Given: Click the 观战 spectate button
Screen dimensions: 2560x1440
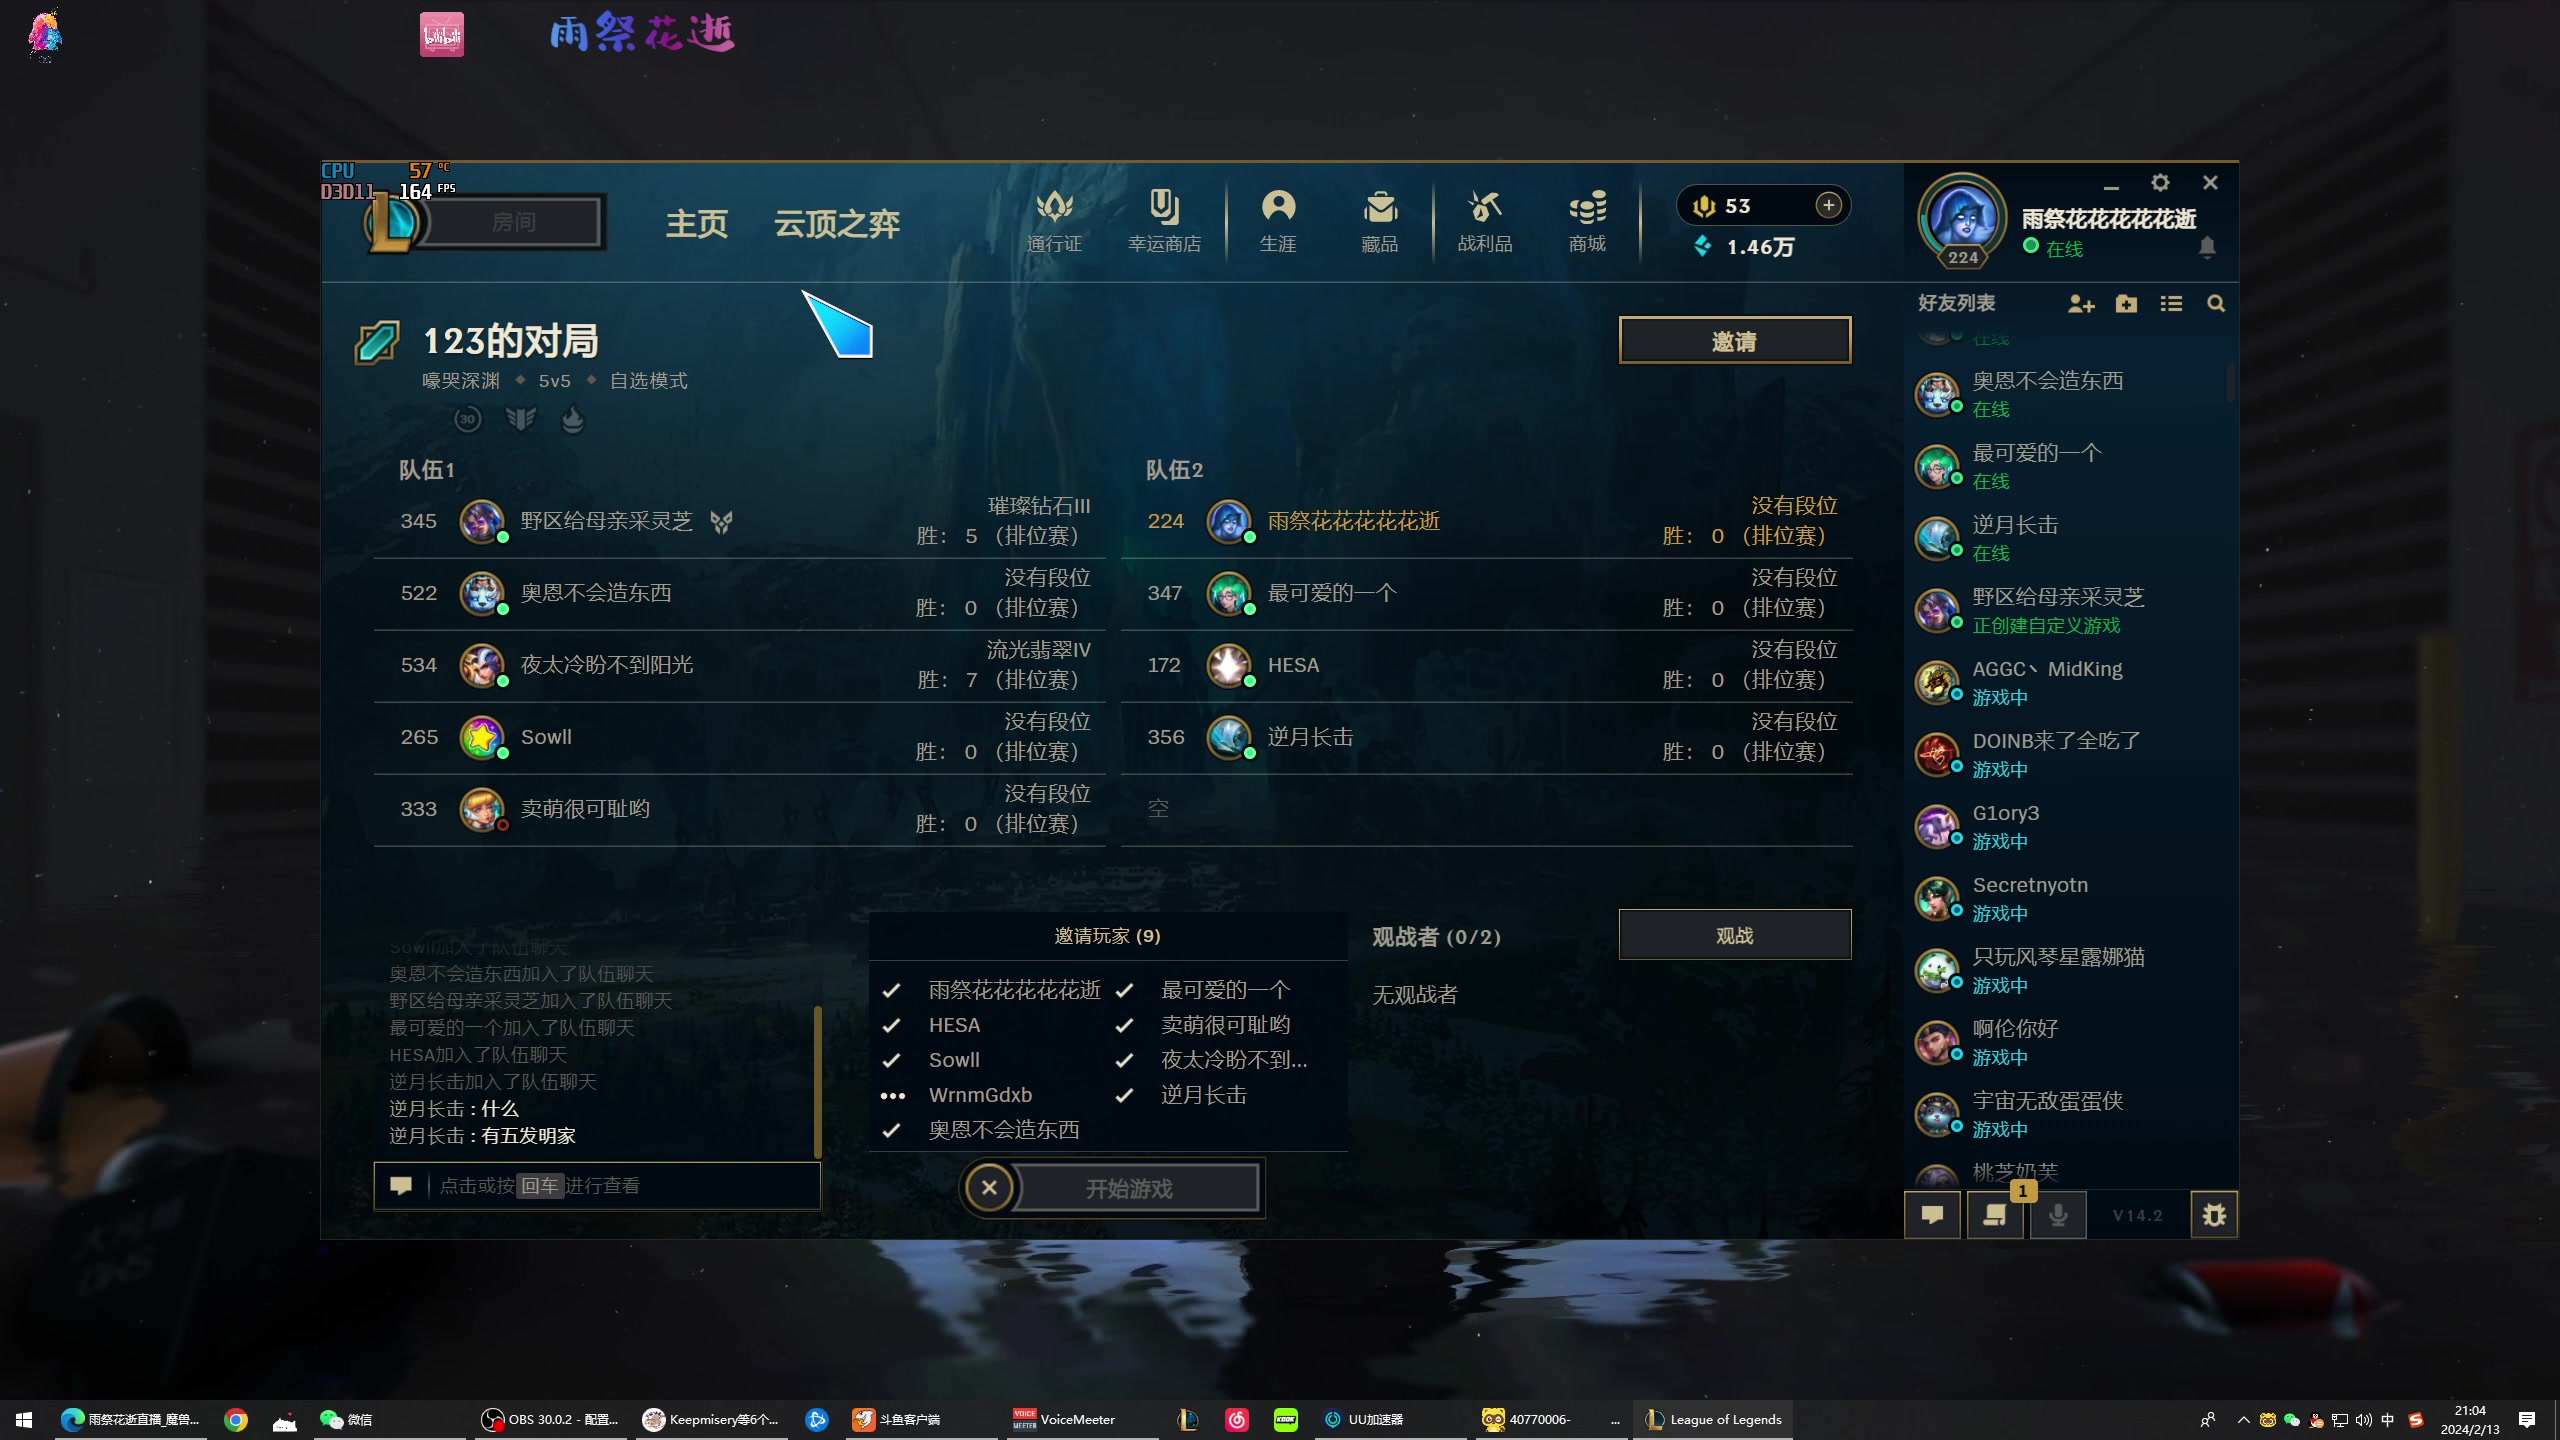Looking at the screenshot, I should tap(1734, 935).
